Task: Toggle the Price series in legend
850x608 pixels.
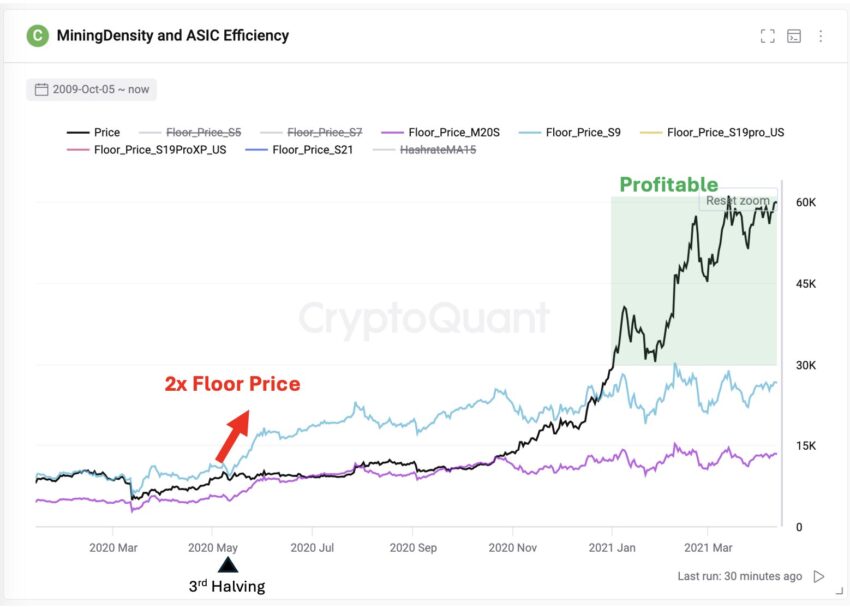Action: (93, 132)
